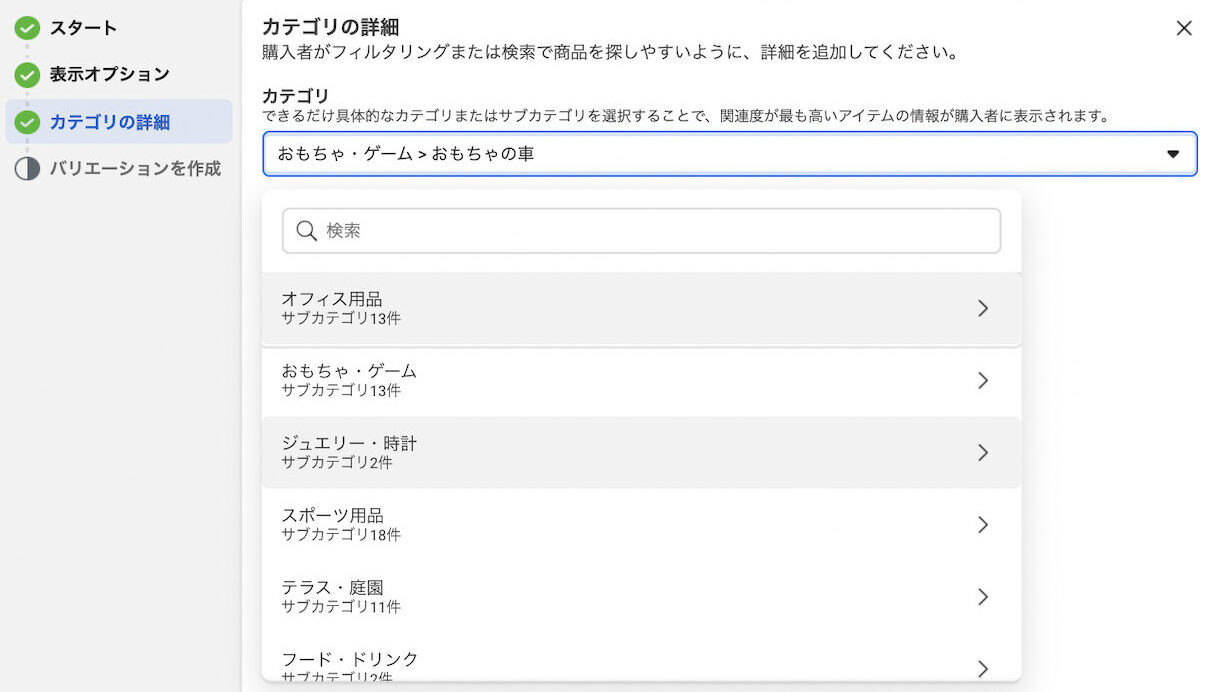This screenshot has height=692, width=1210.
Task: Expand オフィス用品 chevron arrow
Action: 983,308
